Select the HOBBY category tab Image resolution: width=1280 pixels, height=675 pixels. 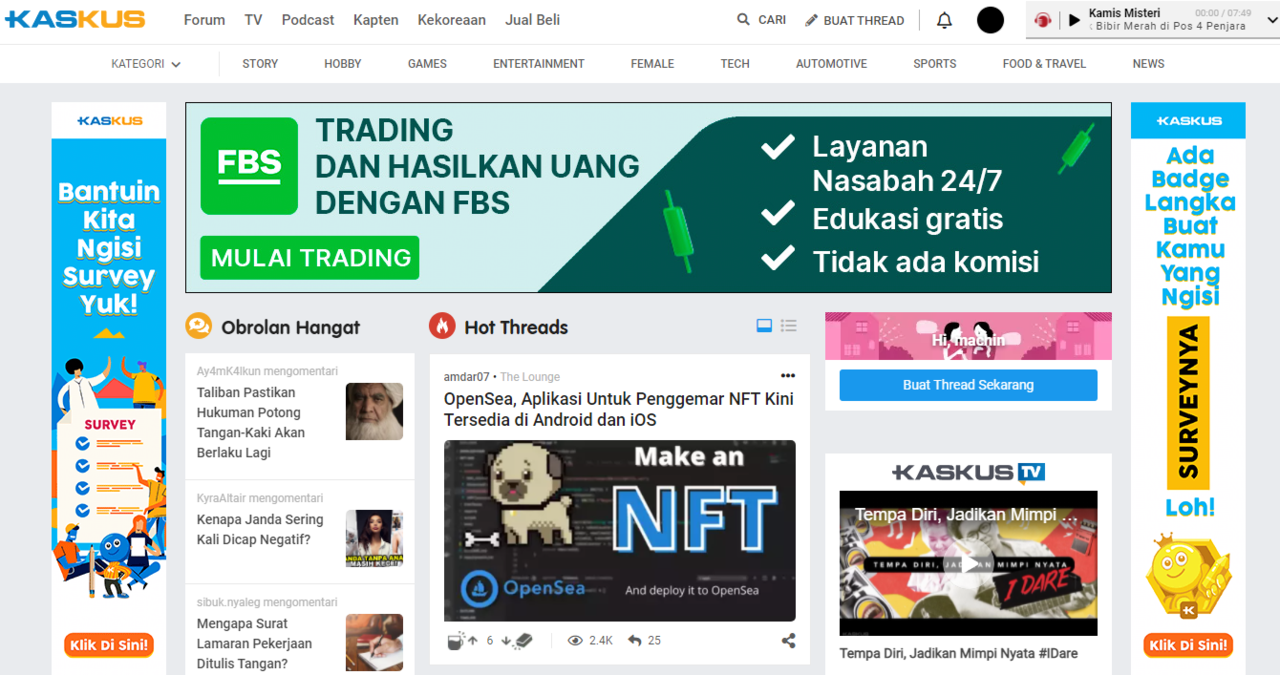343,63
